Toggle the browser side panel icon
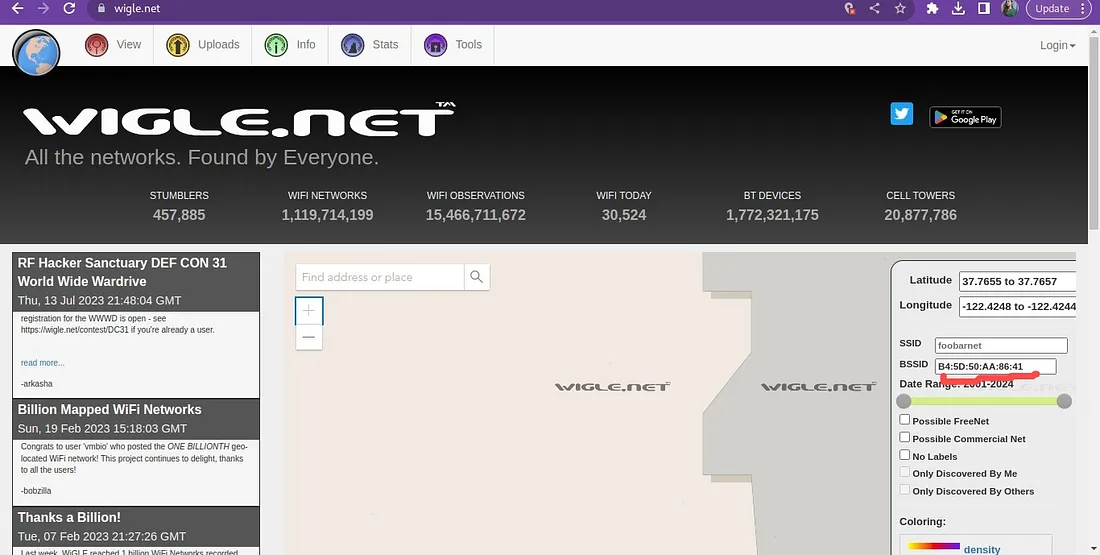 coord(984,8)
